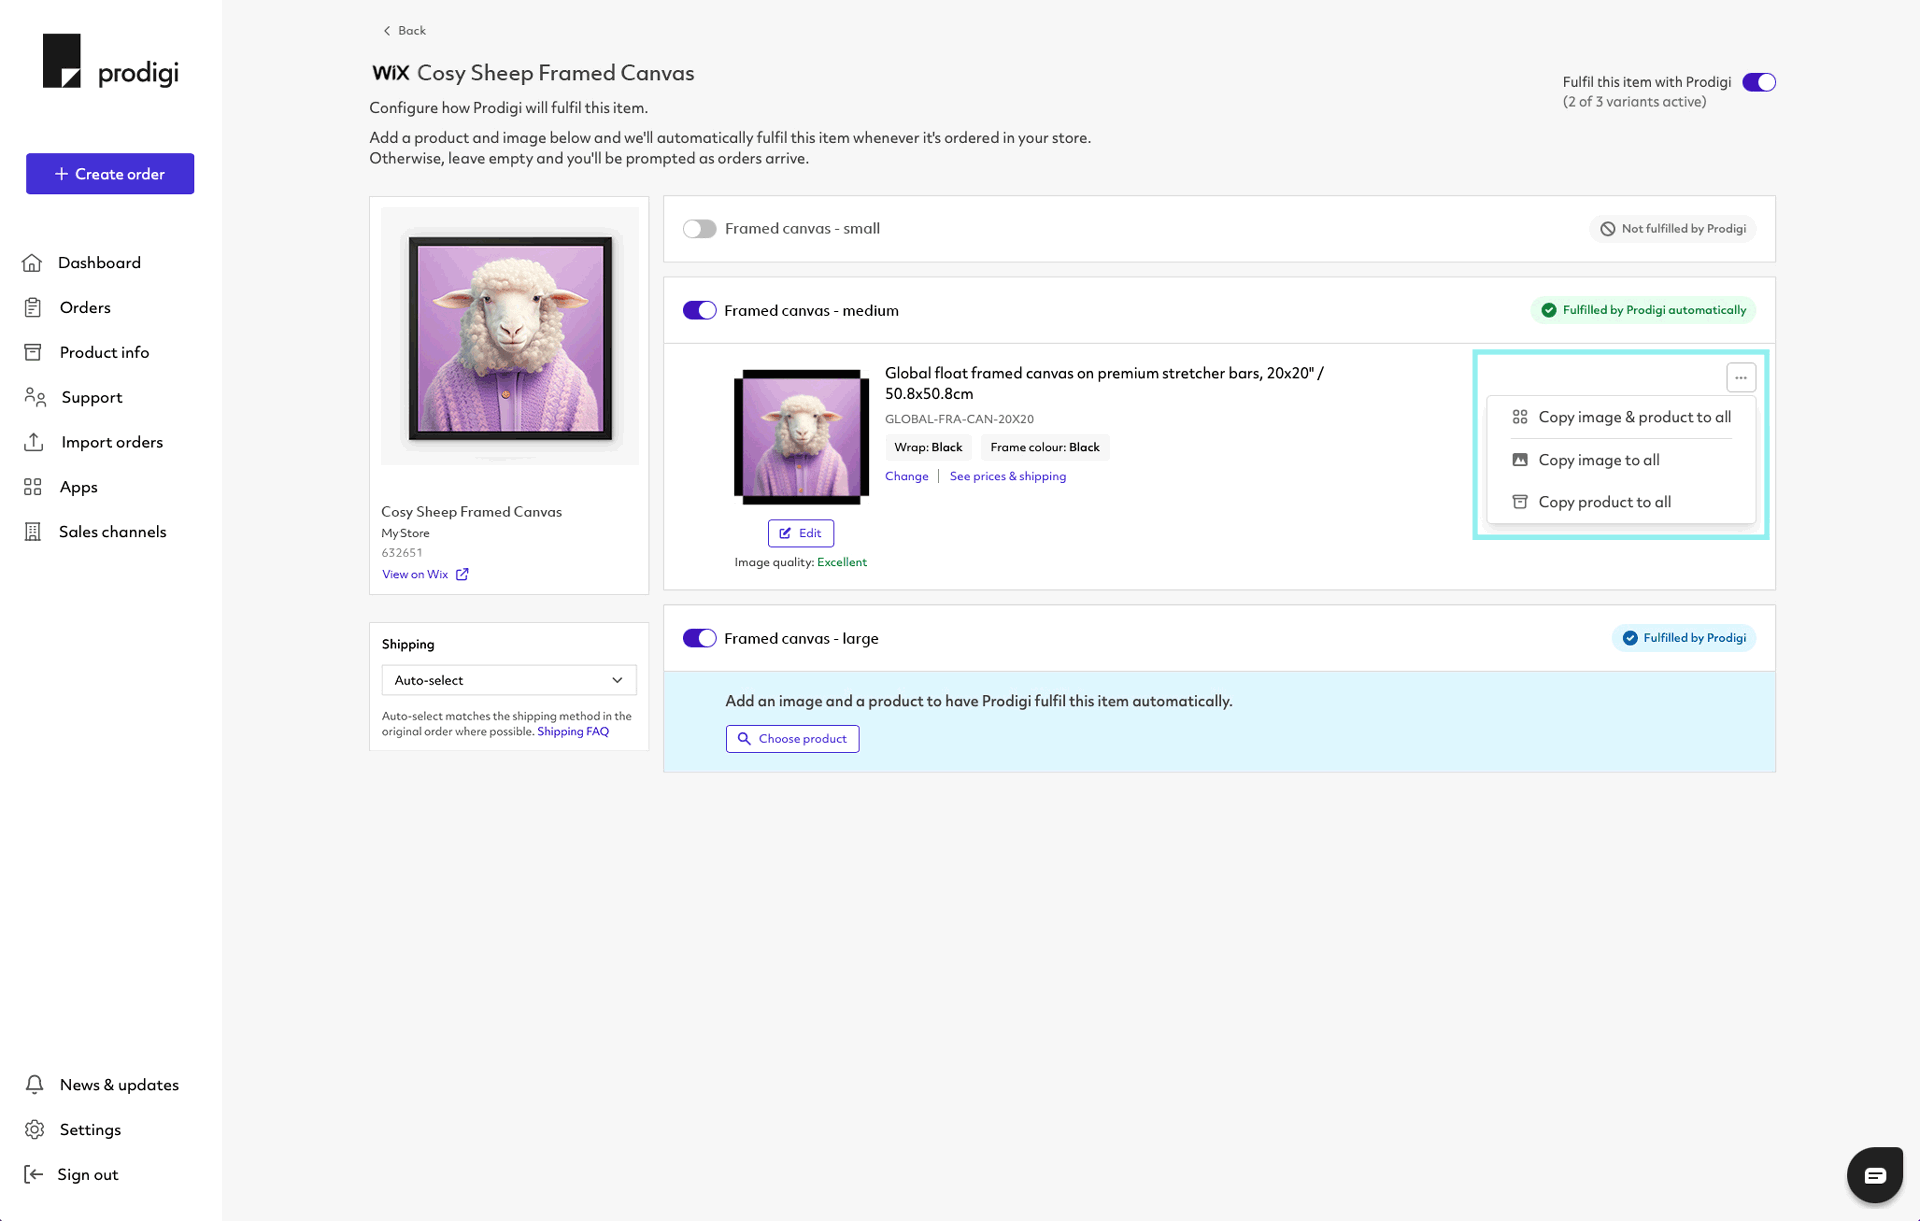
Task: Click the Edit image button
Action: (x=800, y=533)
